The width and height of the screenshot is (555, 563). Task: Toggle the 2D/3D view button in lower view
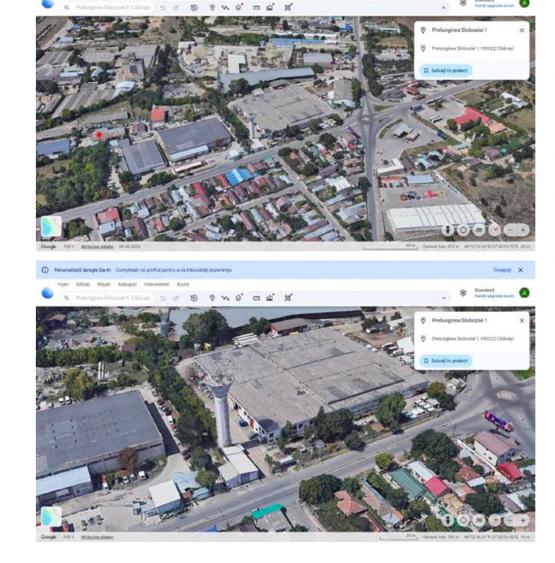tap(479, 520)
